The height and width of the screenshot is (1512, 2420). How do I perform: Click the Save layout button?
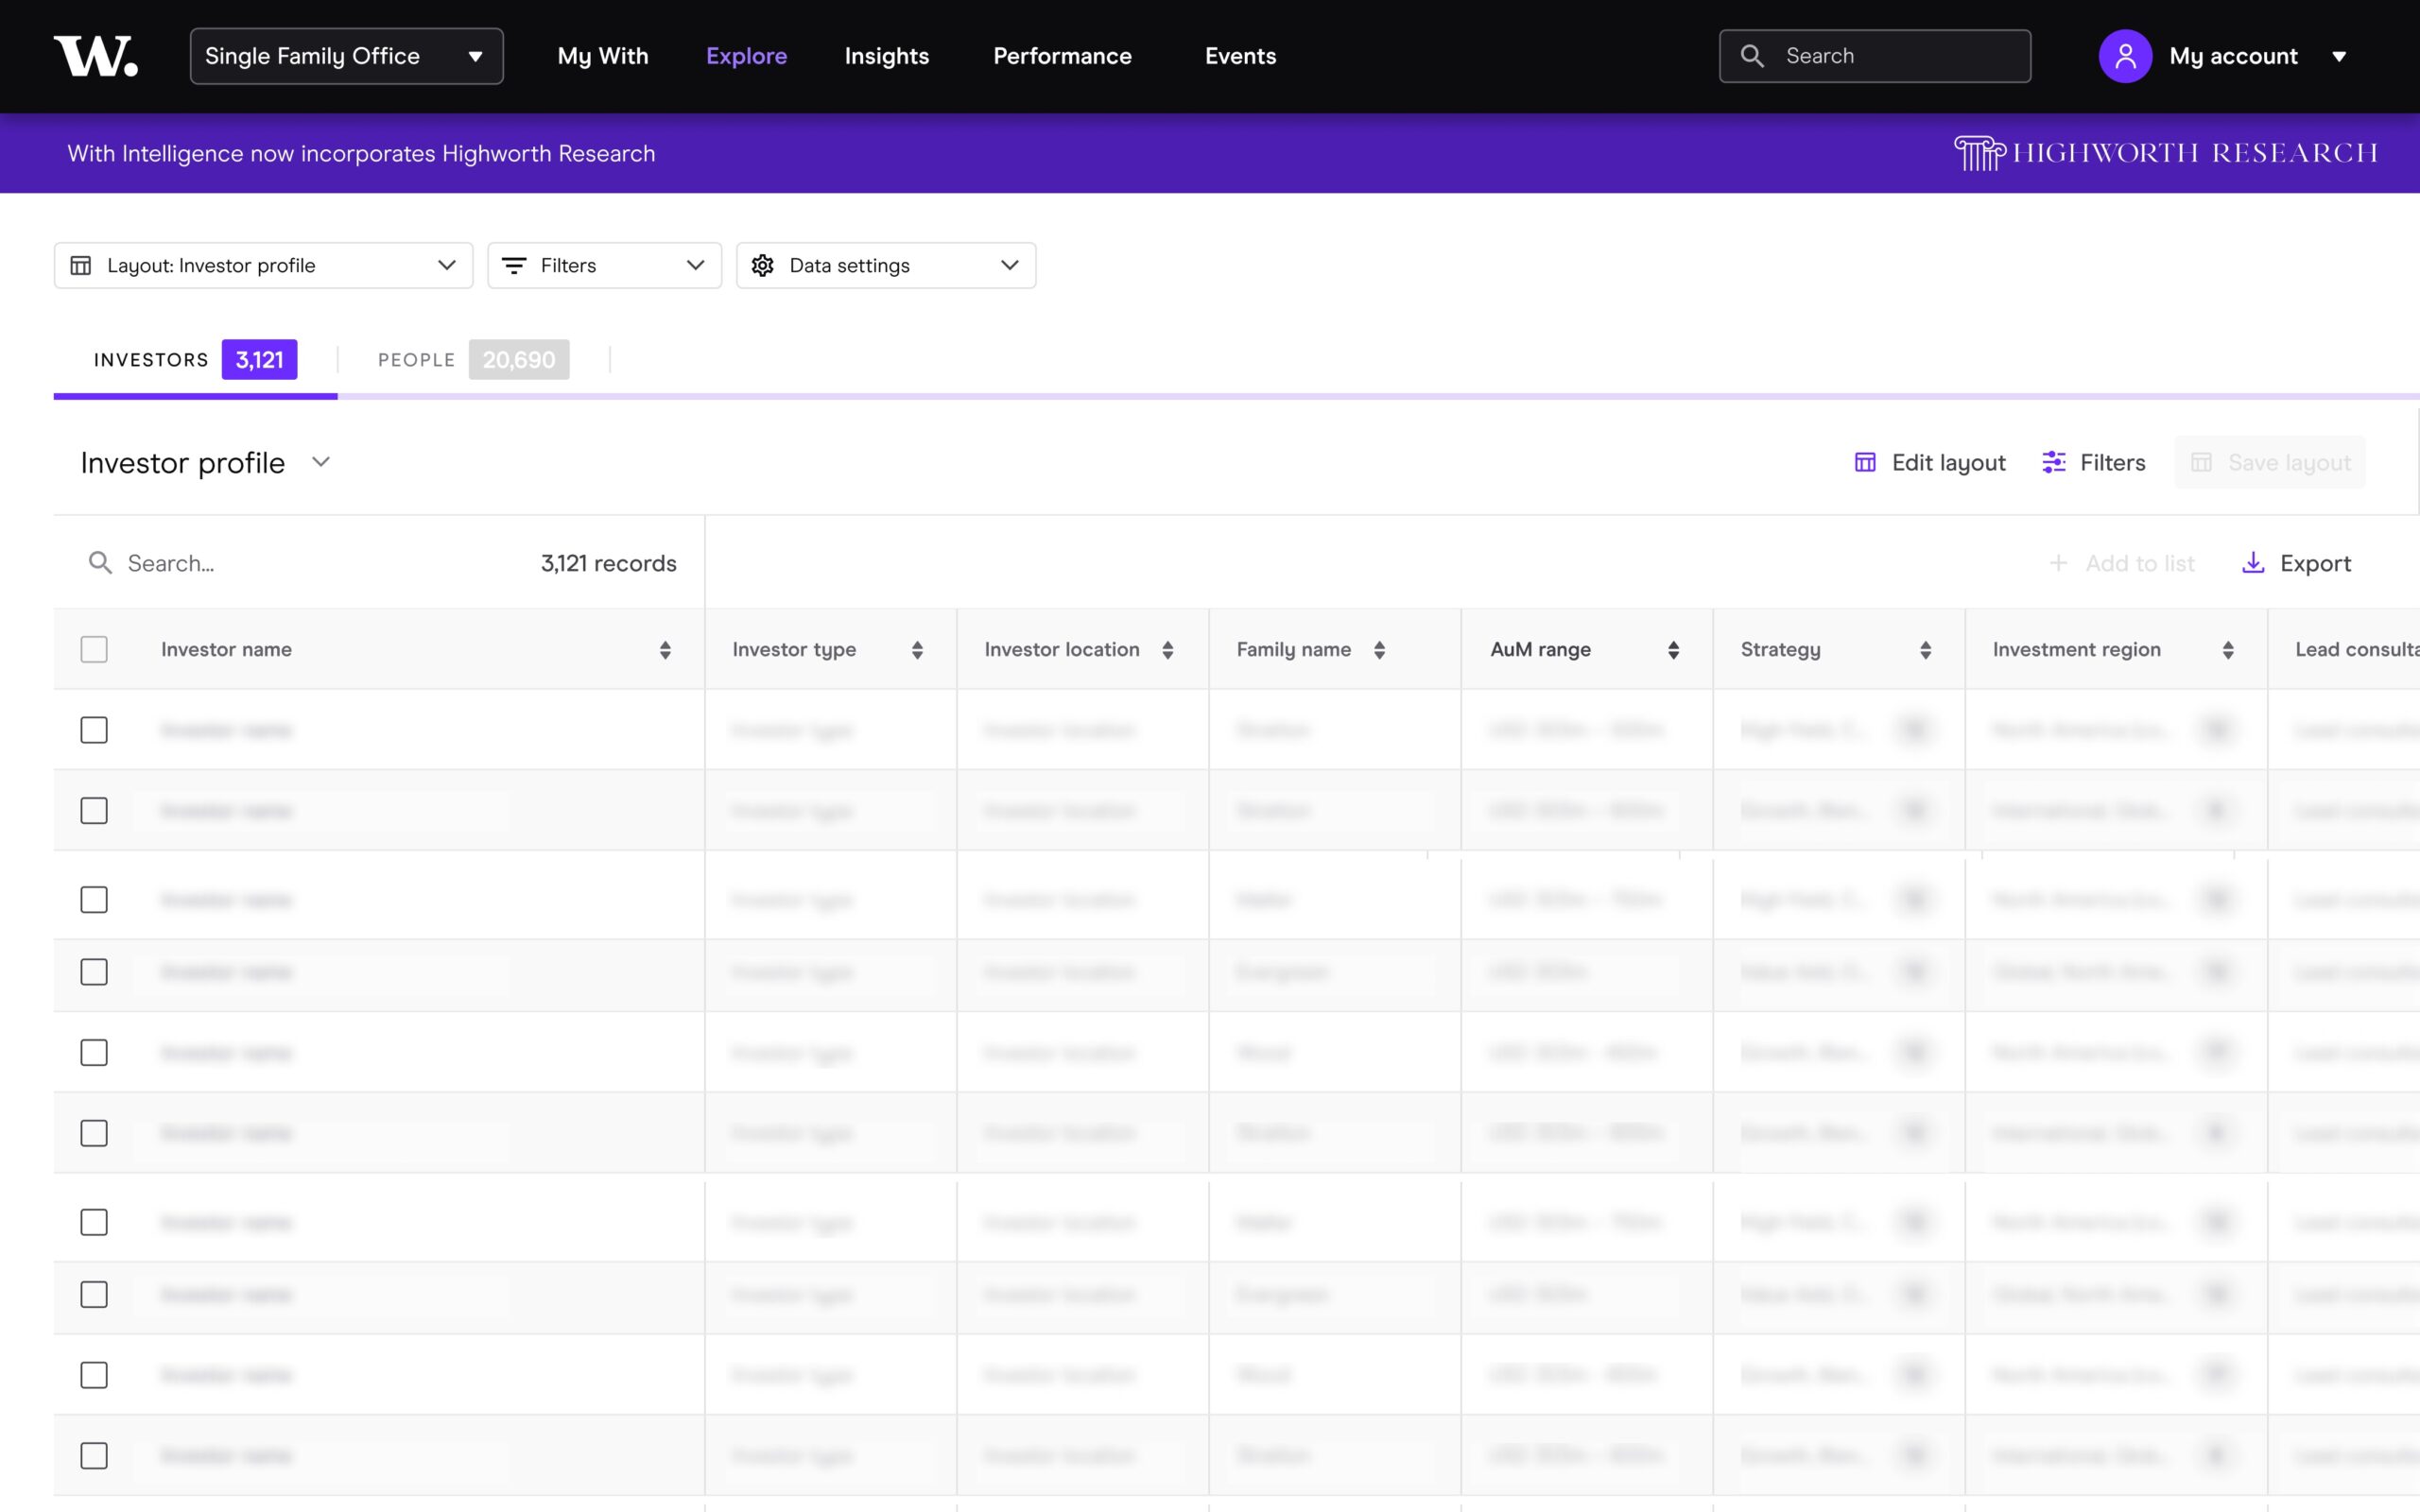click(x=2270, y=462)
